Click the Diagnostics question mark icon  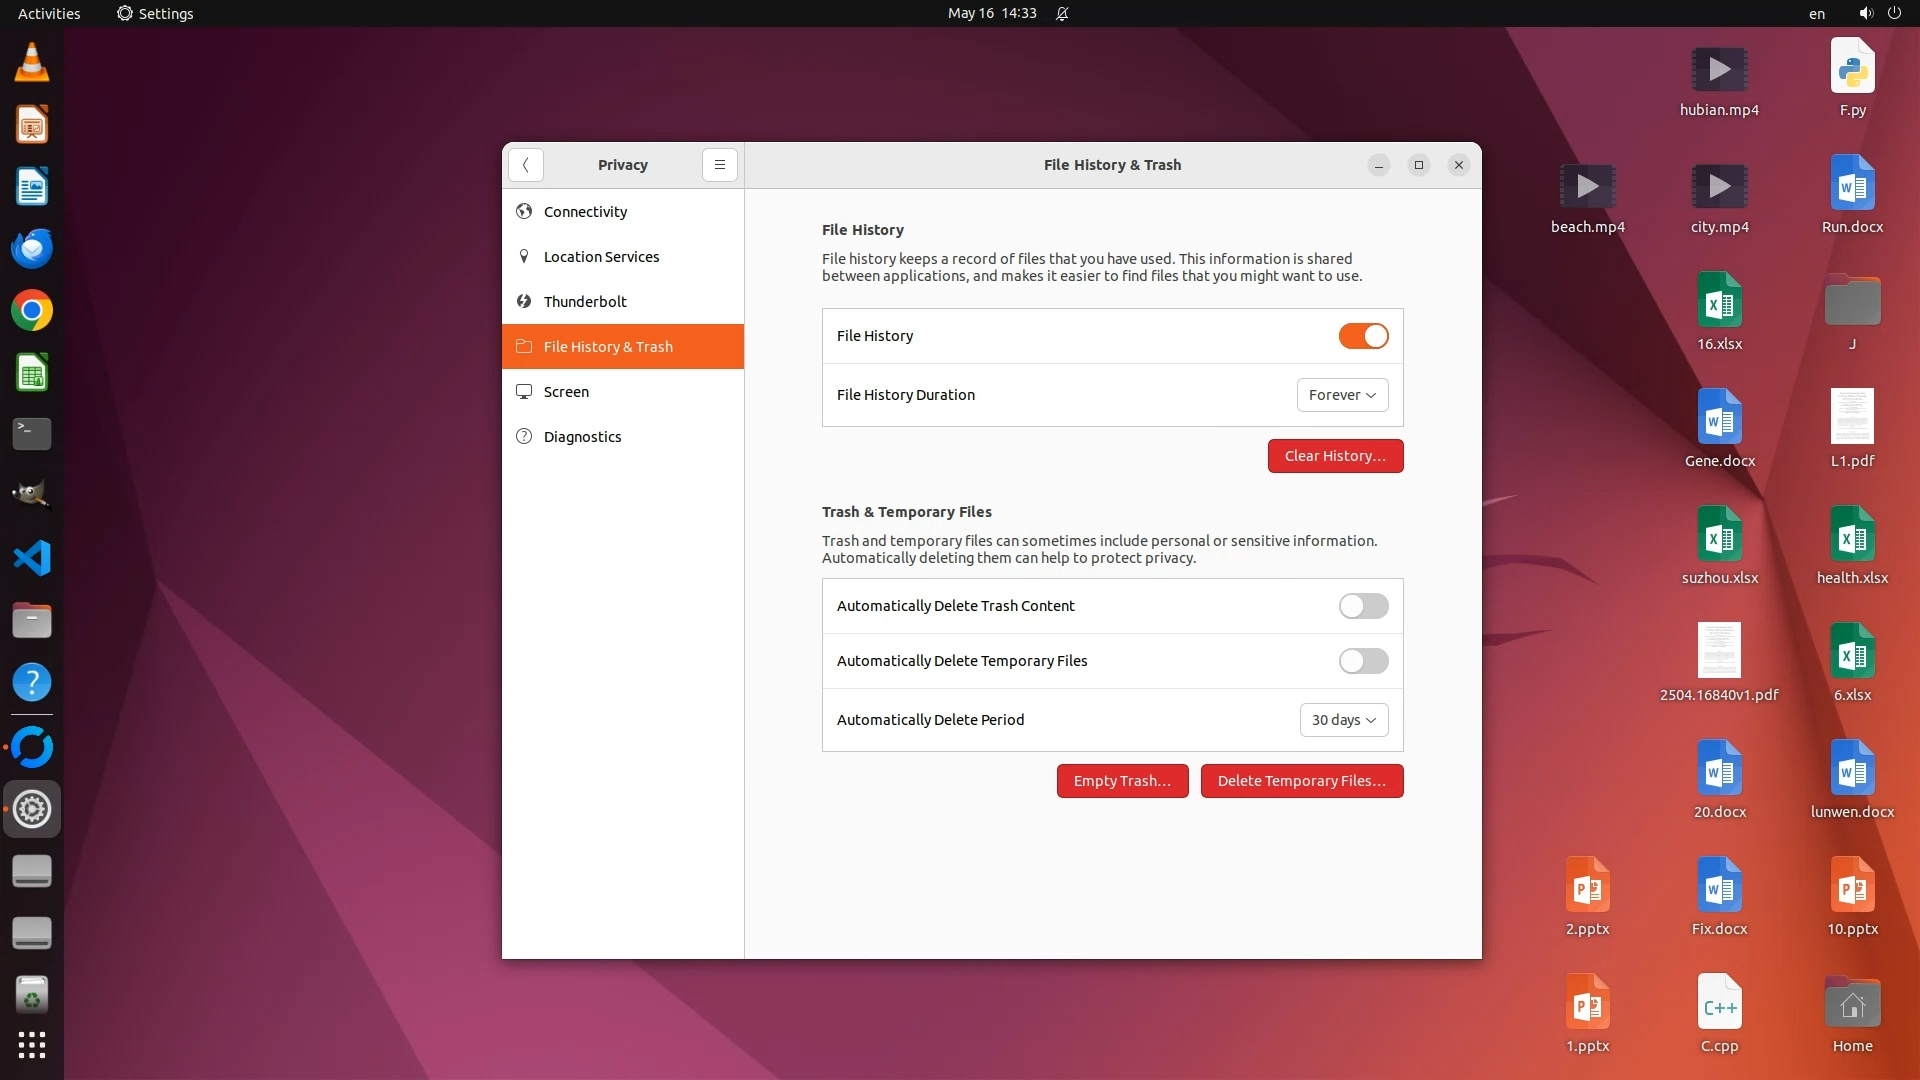click(524, 436)
